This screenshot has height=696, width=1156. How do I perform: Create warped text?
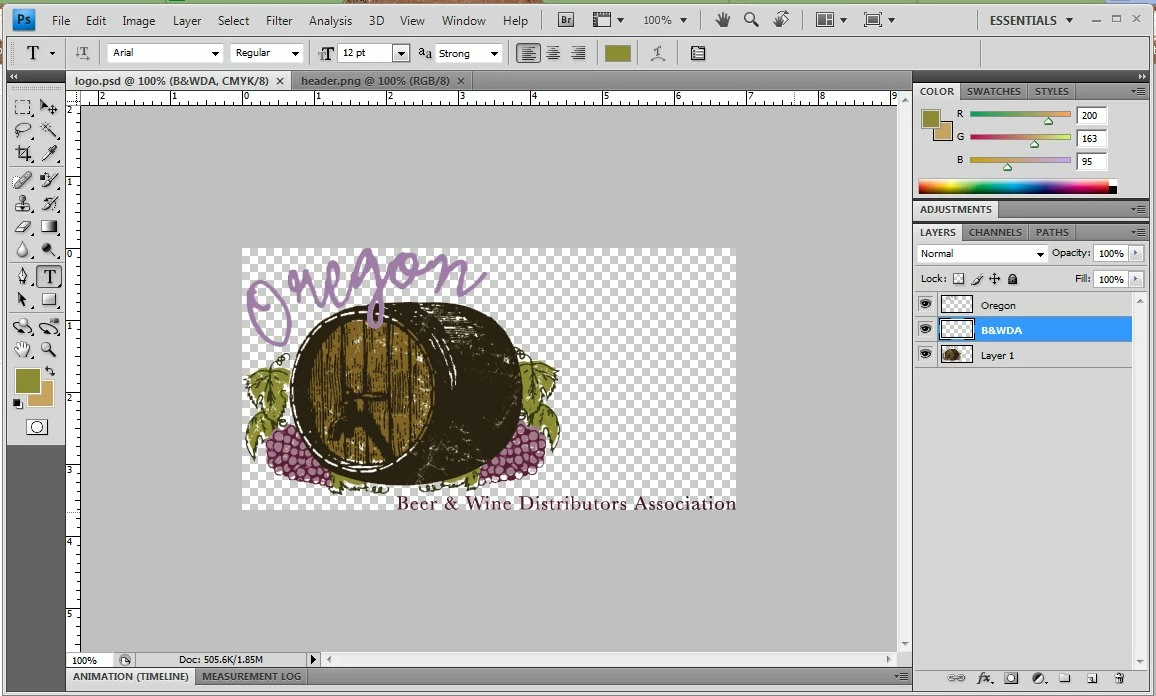click(x=657, y=53)
